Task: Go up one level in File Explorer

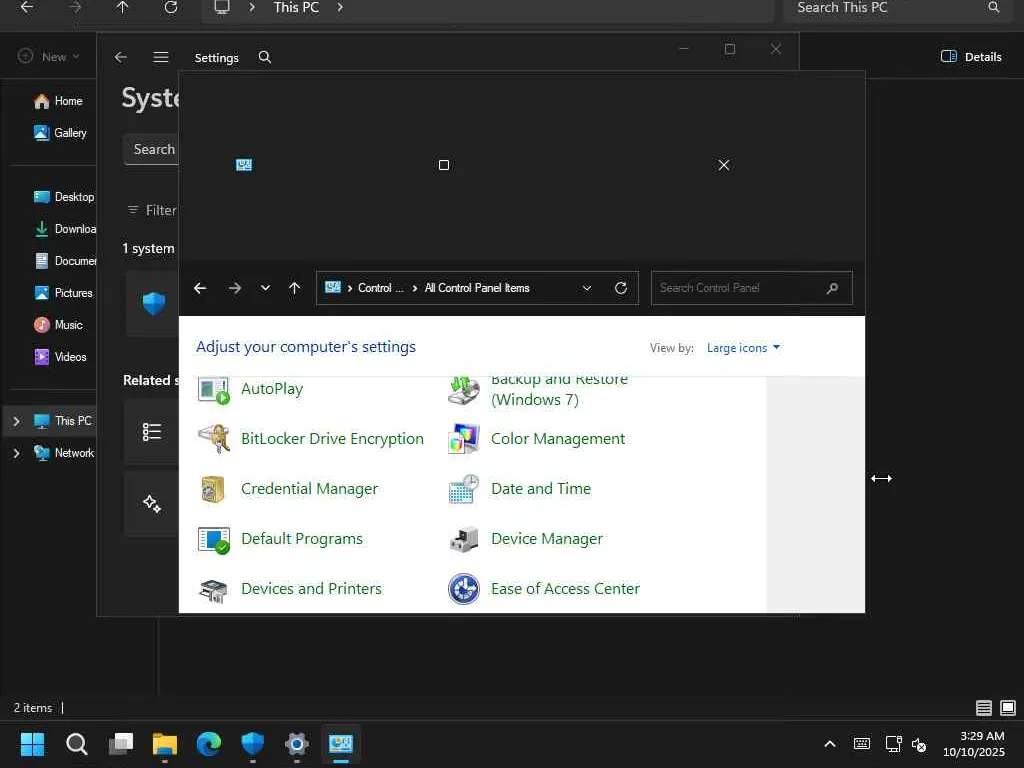Action: click(x=123, y=8)
